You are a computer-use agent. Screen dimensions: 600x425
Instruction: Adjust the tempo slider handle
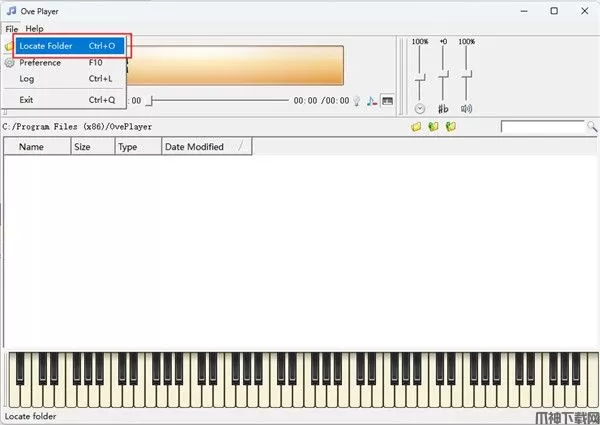click(x=420, y=77)
